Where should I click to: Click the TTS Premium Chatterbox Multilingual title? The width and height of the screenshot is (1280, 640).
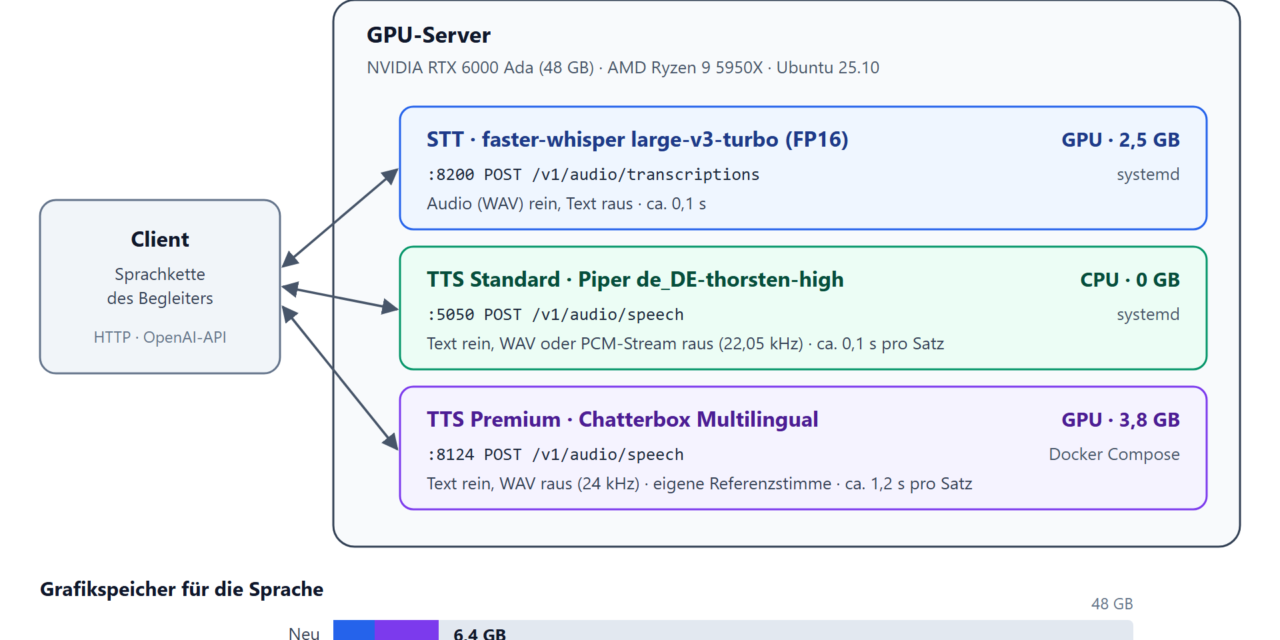pos(622,419)
